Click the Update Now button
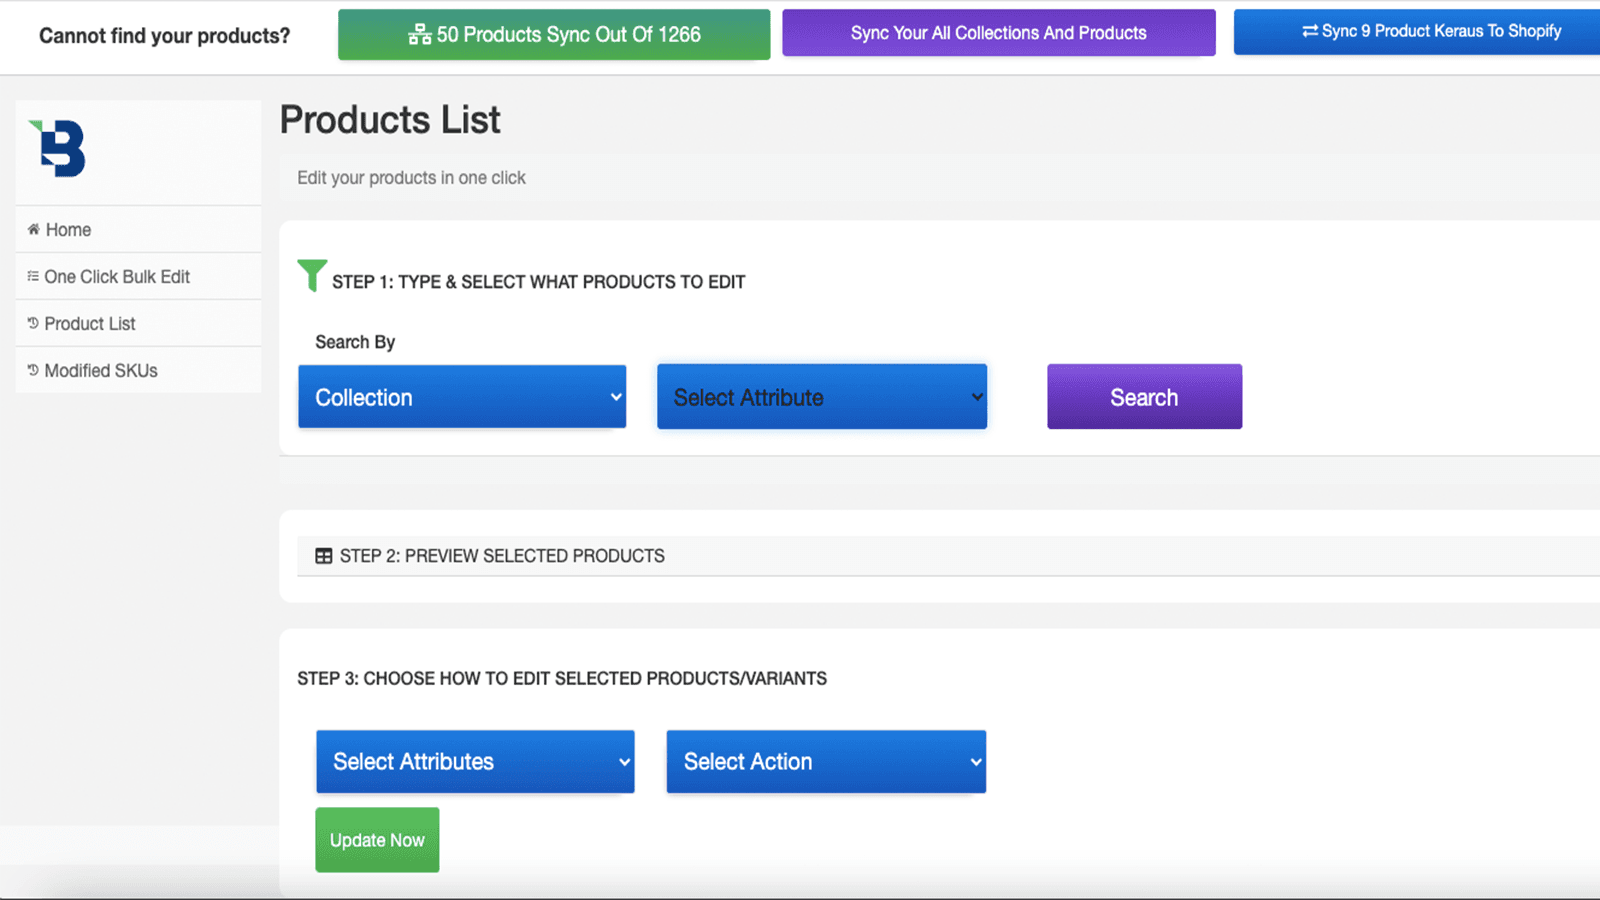 (x=377, y=840)
